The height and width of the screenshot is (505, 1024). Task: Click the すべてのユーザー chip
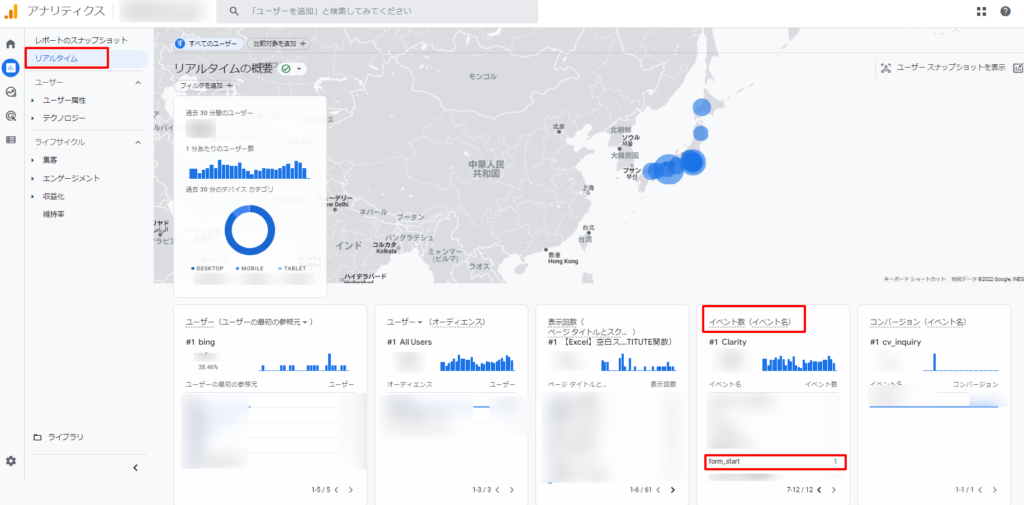pyautogui.click(x=209, y=44)
